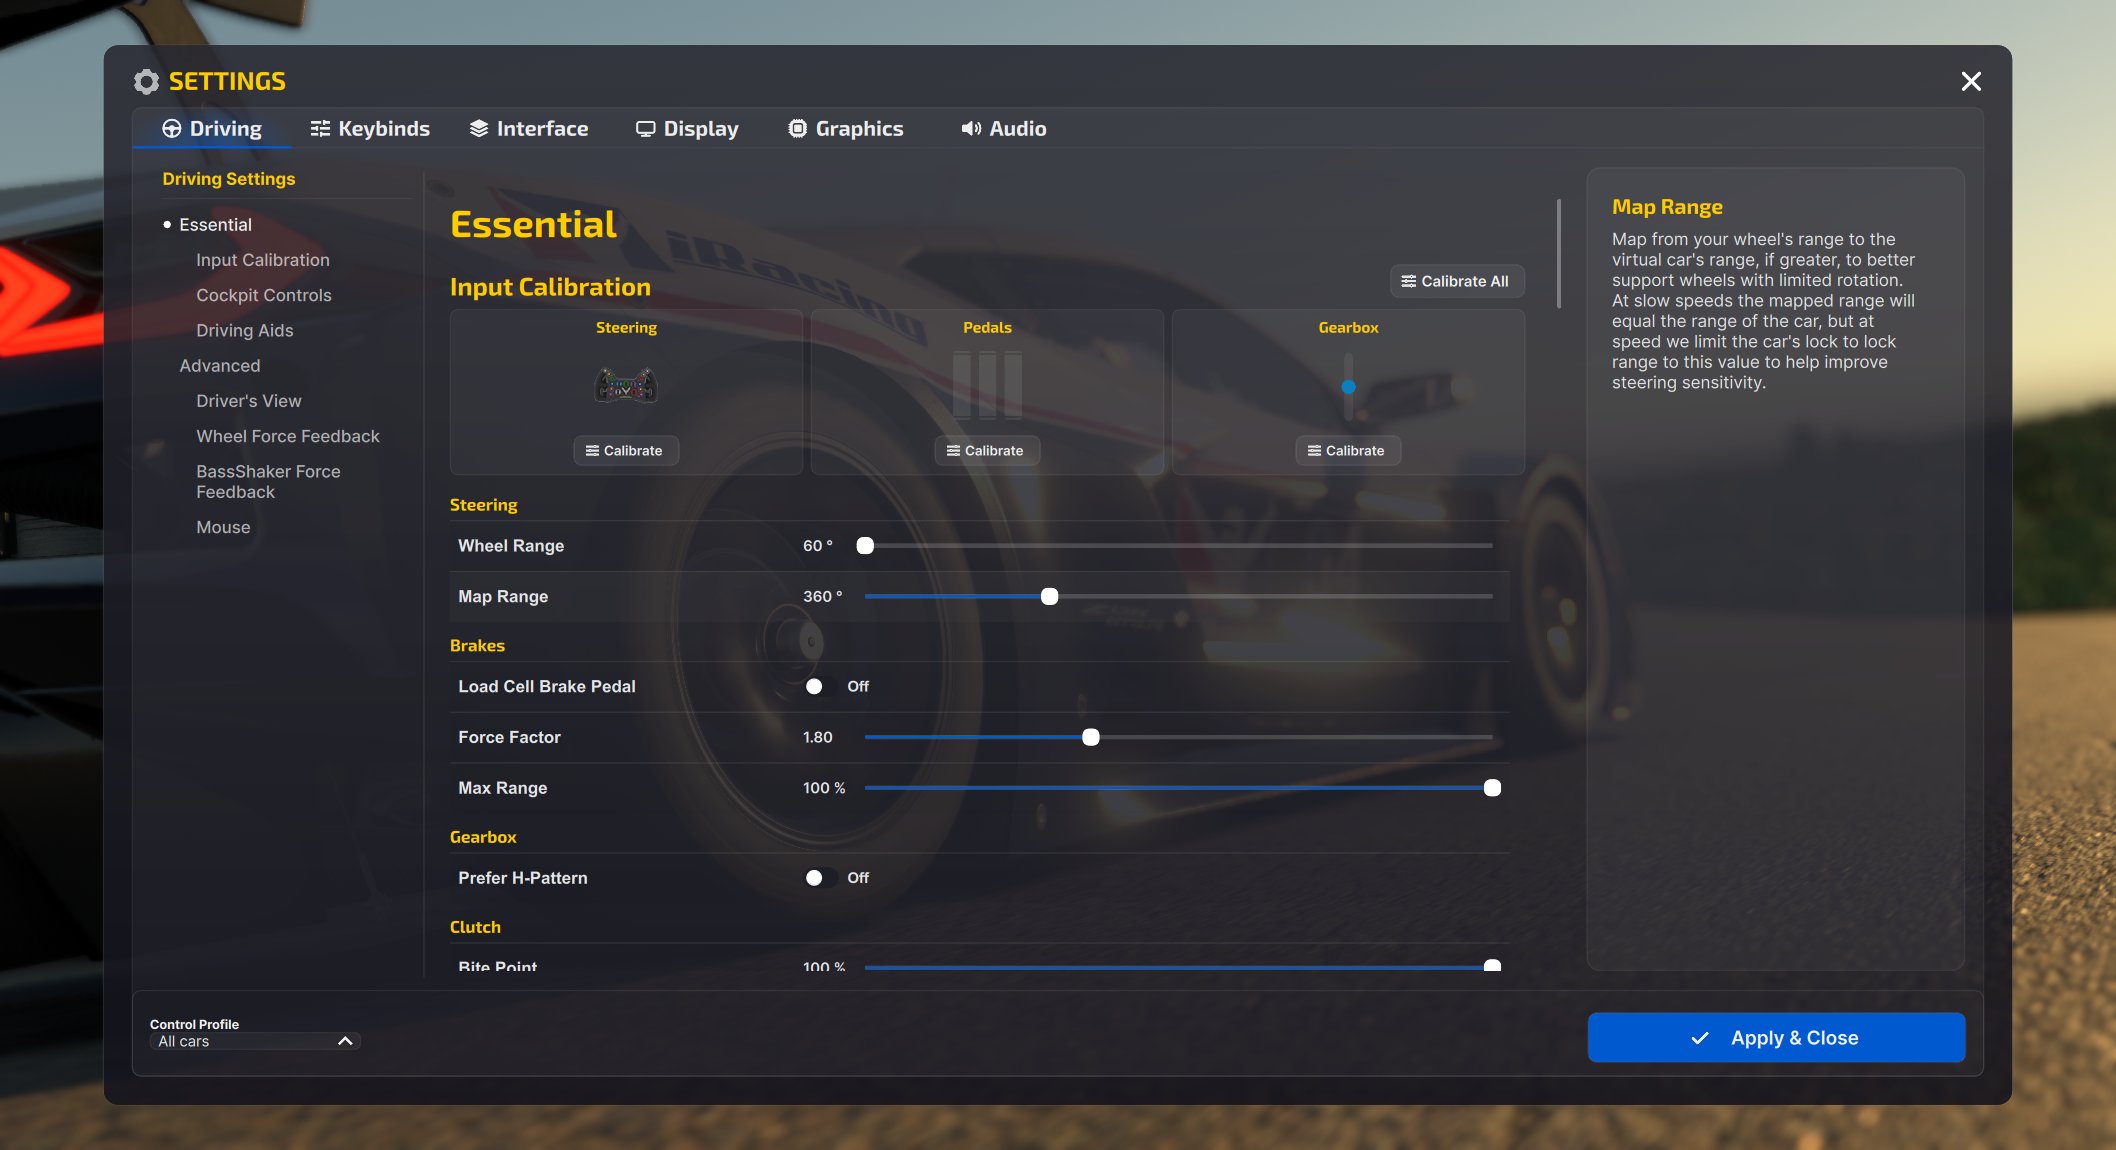
Task: Open the Control Profile dropdown
Action: (254, 1041)
